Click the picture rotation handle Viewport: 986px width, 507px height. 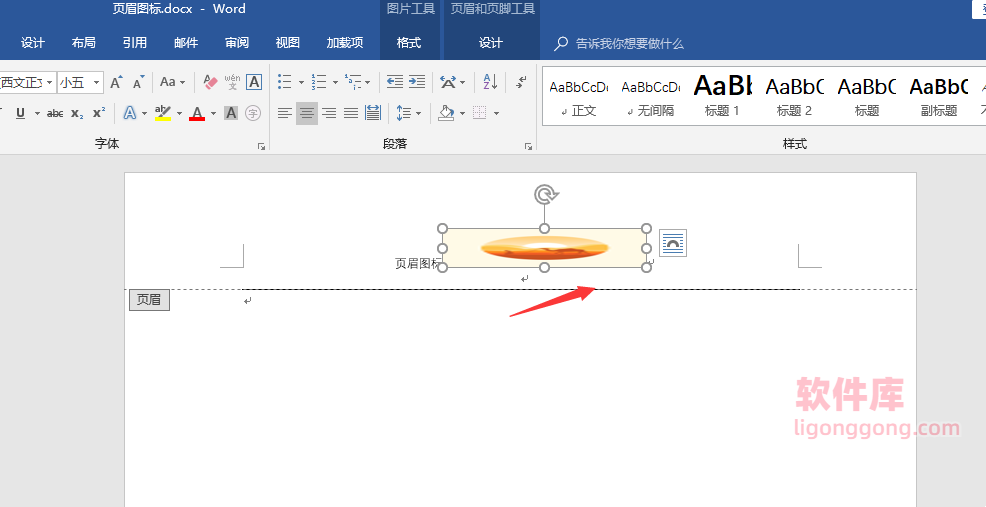tap(545, 195)
